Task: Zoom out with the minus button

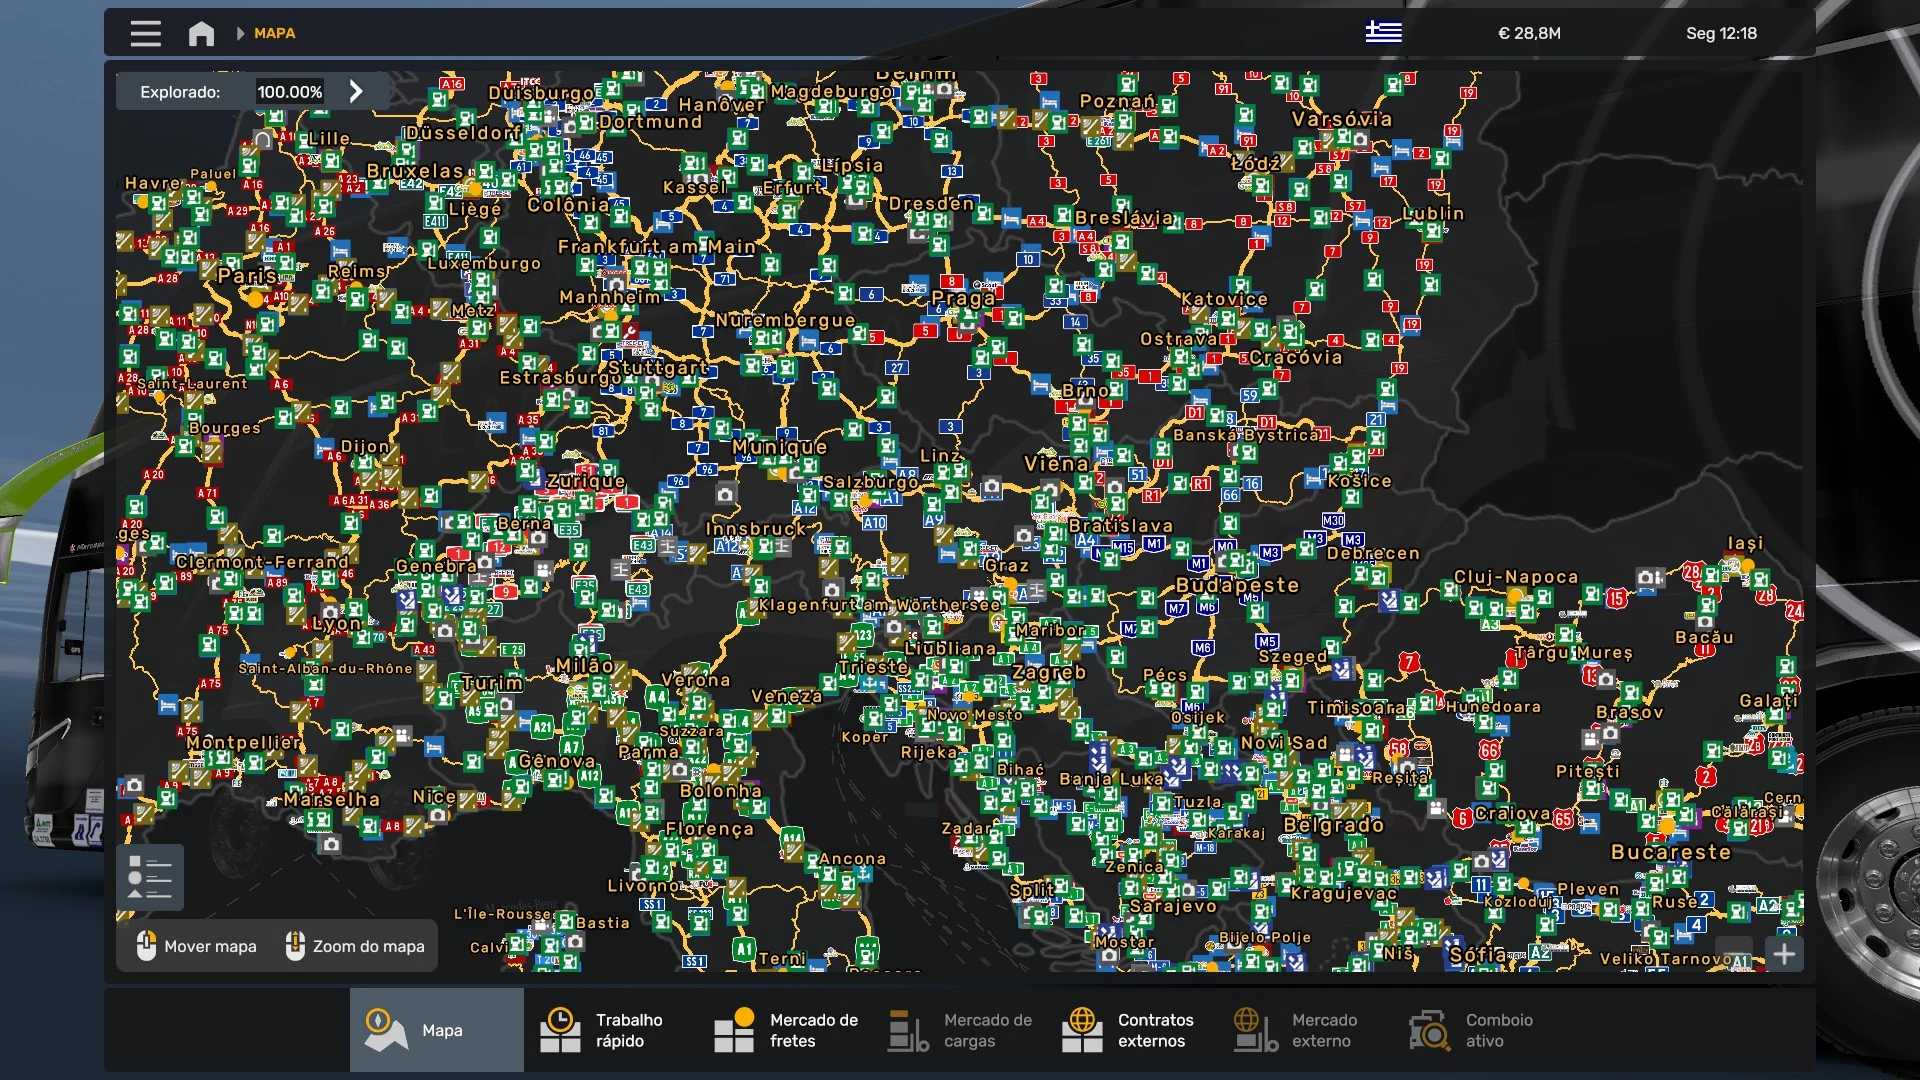Action: [x=1734, y=954]
